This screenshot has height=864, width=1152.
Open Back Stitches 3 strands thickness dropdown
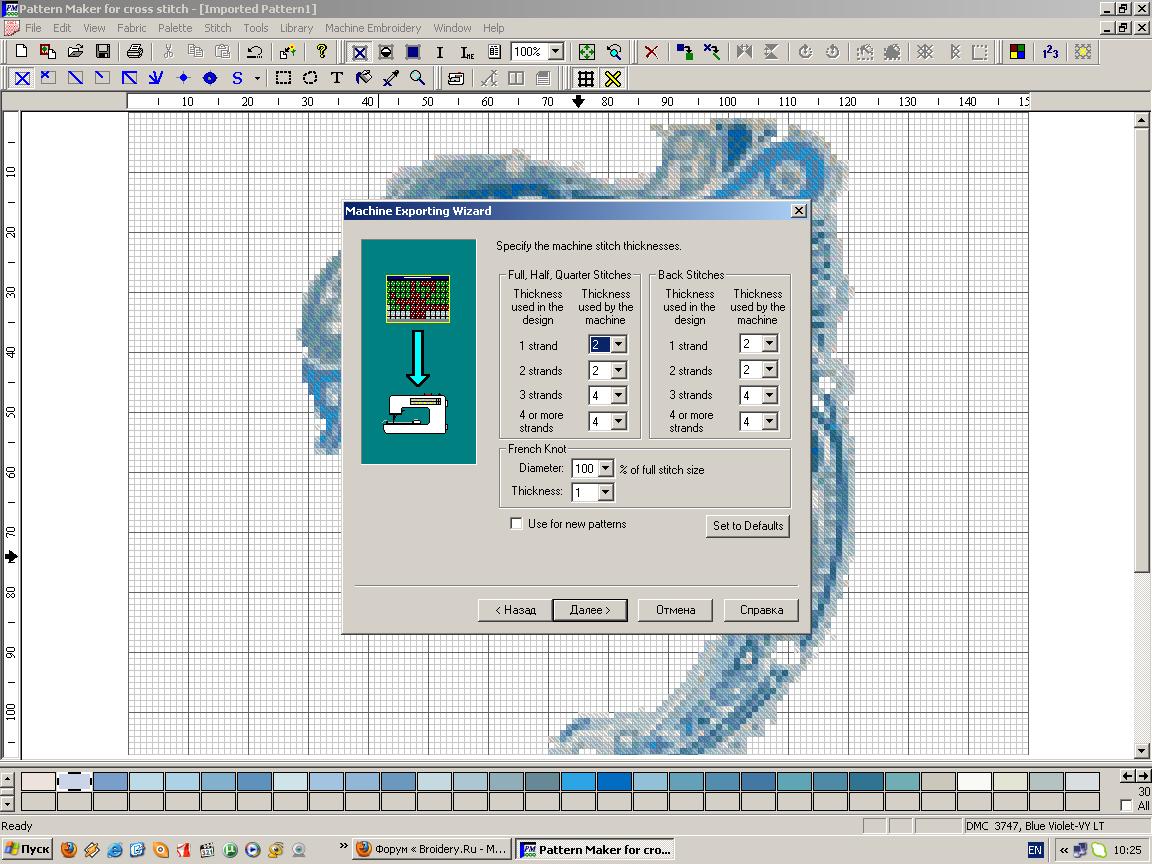point(769,396)
